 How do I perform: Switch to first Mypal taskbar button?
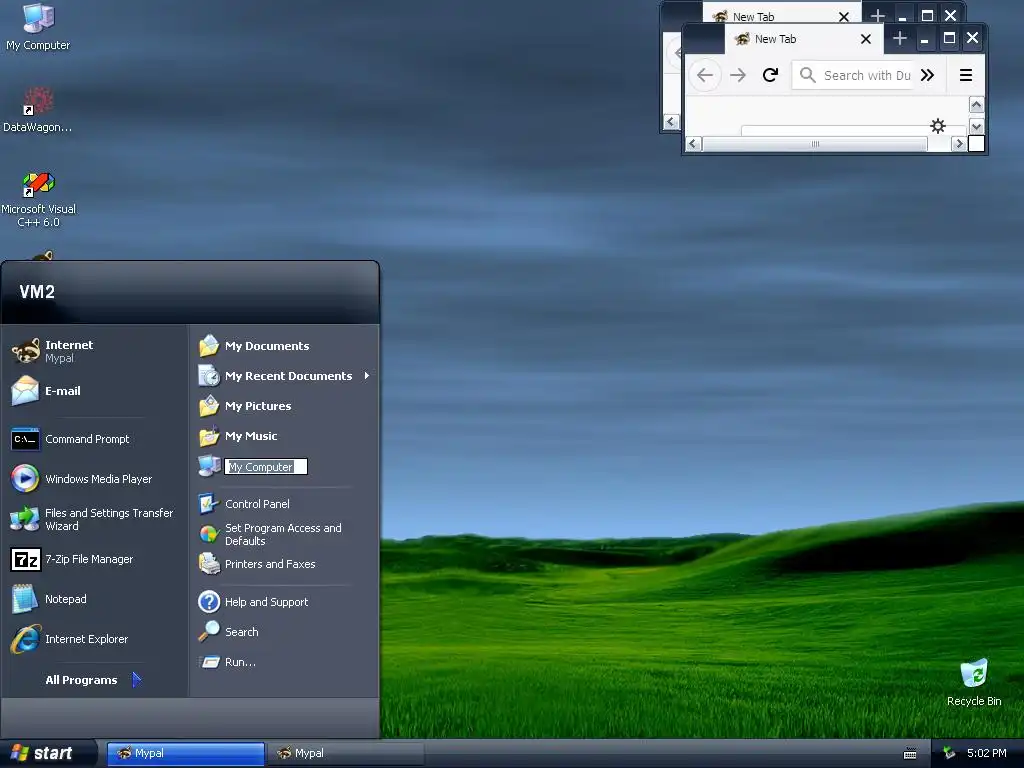point(186,754)
